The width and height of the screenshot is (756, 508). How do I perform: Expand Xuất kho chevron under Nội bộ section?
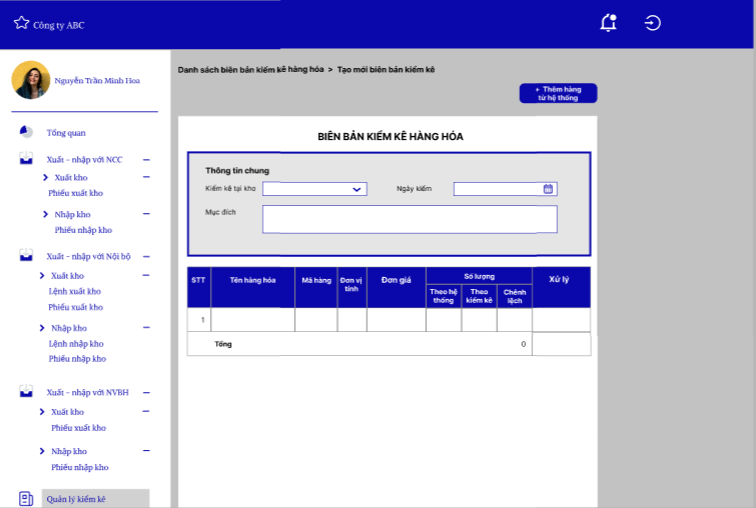click(42, 276)
